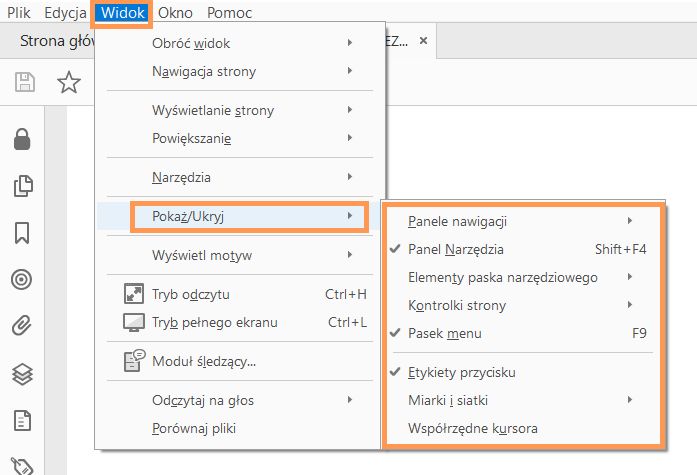The width and height of the screenshot is (697, 475).
Task: Open the Edycja menu
Action: (65, 12)
